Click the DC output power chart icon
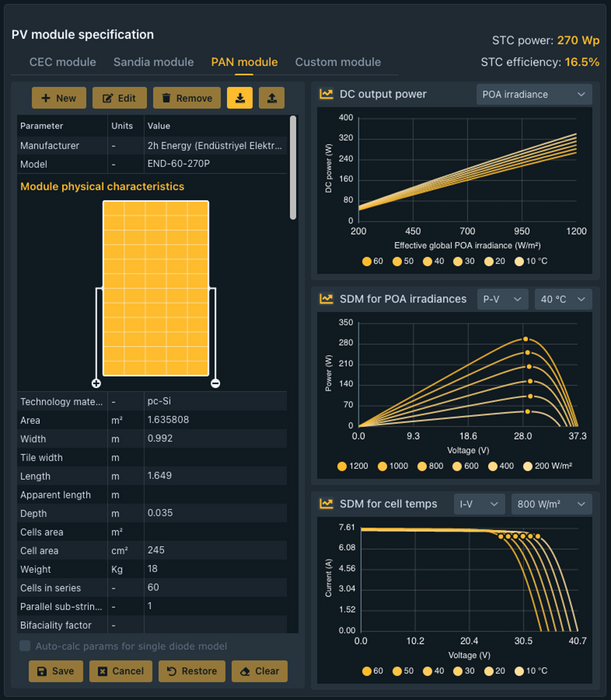Image resolution: width=611 pixels, height=700 pixels. (x=326, y=94)
